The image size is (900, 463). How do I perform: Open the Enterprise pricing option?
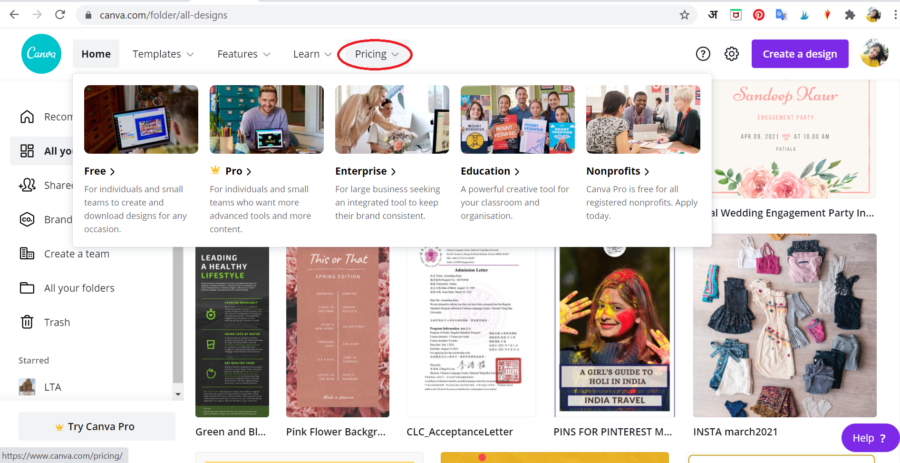(x=365, y=171)
